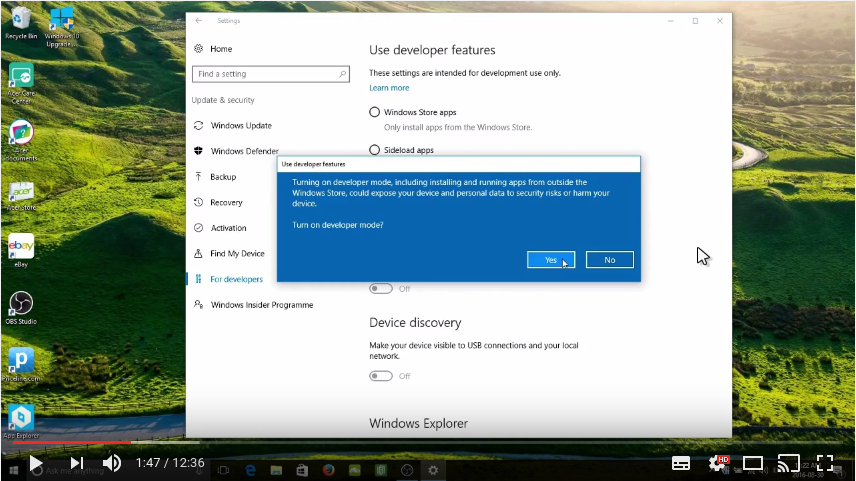The height and width of the screenshot is (481, 856).
Task: Go back with Settings back arrow
Action: point(199,21)
